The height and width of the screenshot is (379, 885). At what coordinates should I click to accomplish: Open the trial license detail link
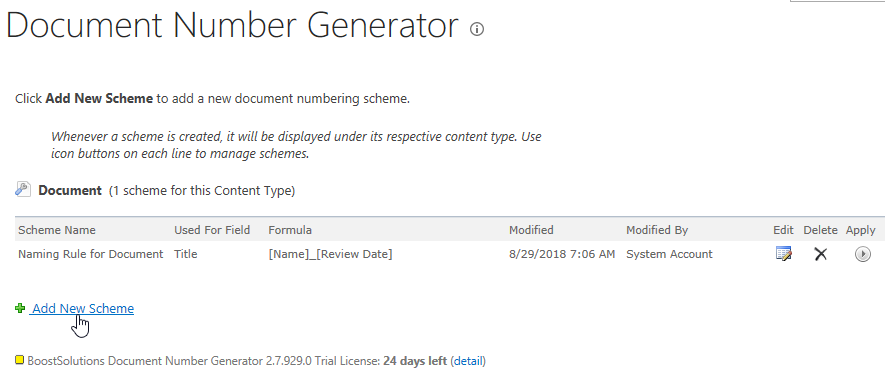468,360
